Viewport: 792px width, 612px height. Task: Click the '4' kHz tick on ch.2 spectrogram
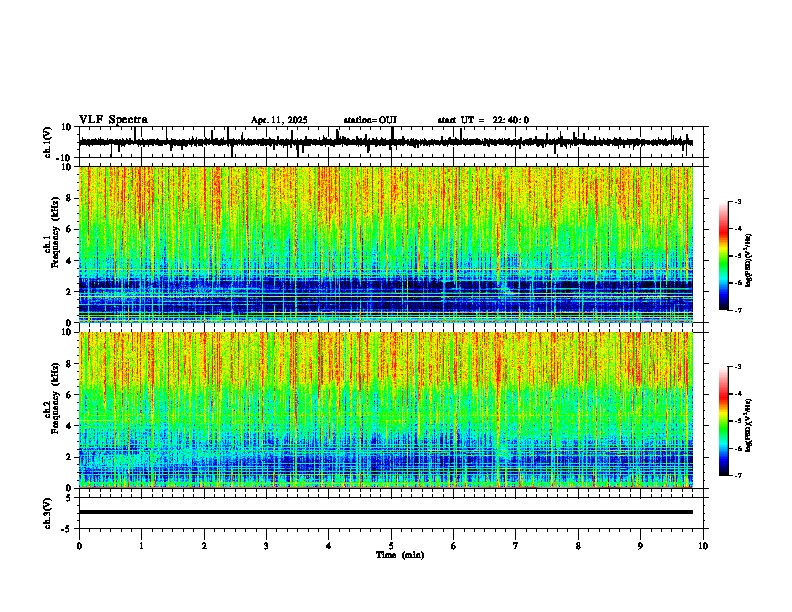coord(69,426)
